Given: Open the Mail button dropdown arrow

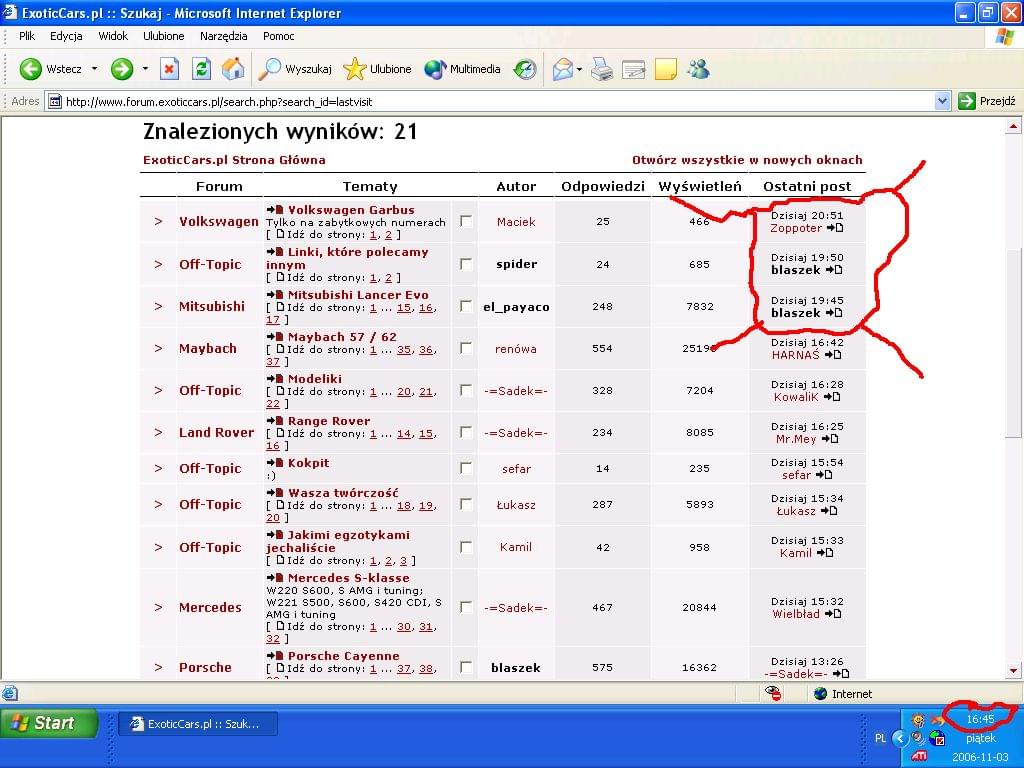Looking at the screenshot, I should click(x=579, y=69).
